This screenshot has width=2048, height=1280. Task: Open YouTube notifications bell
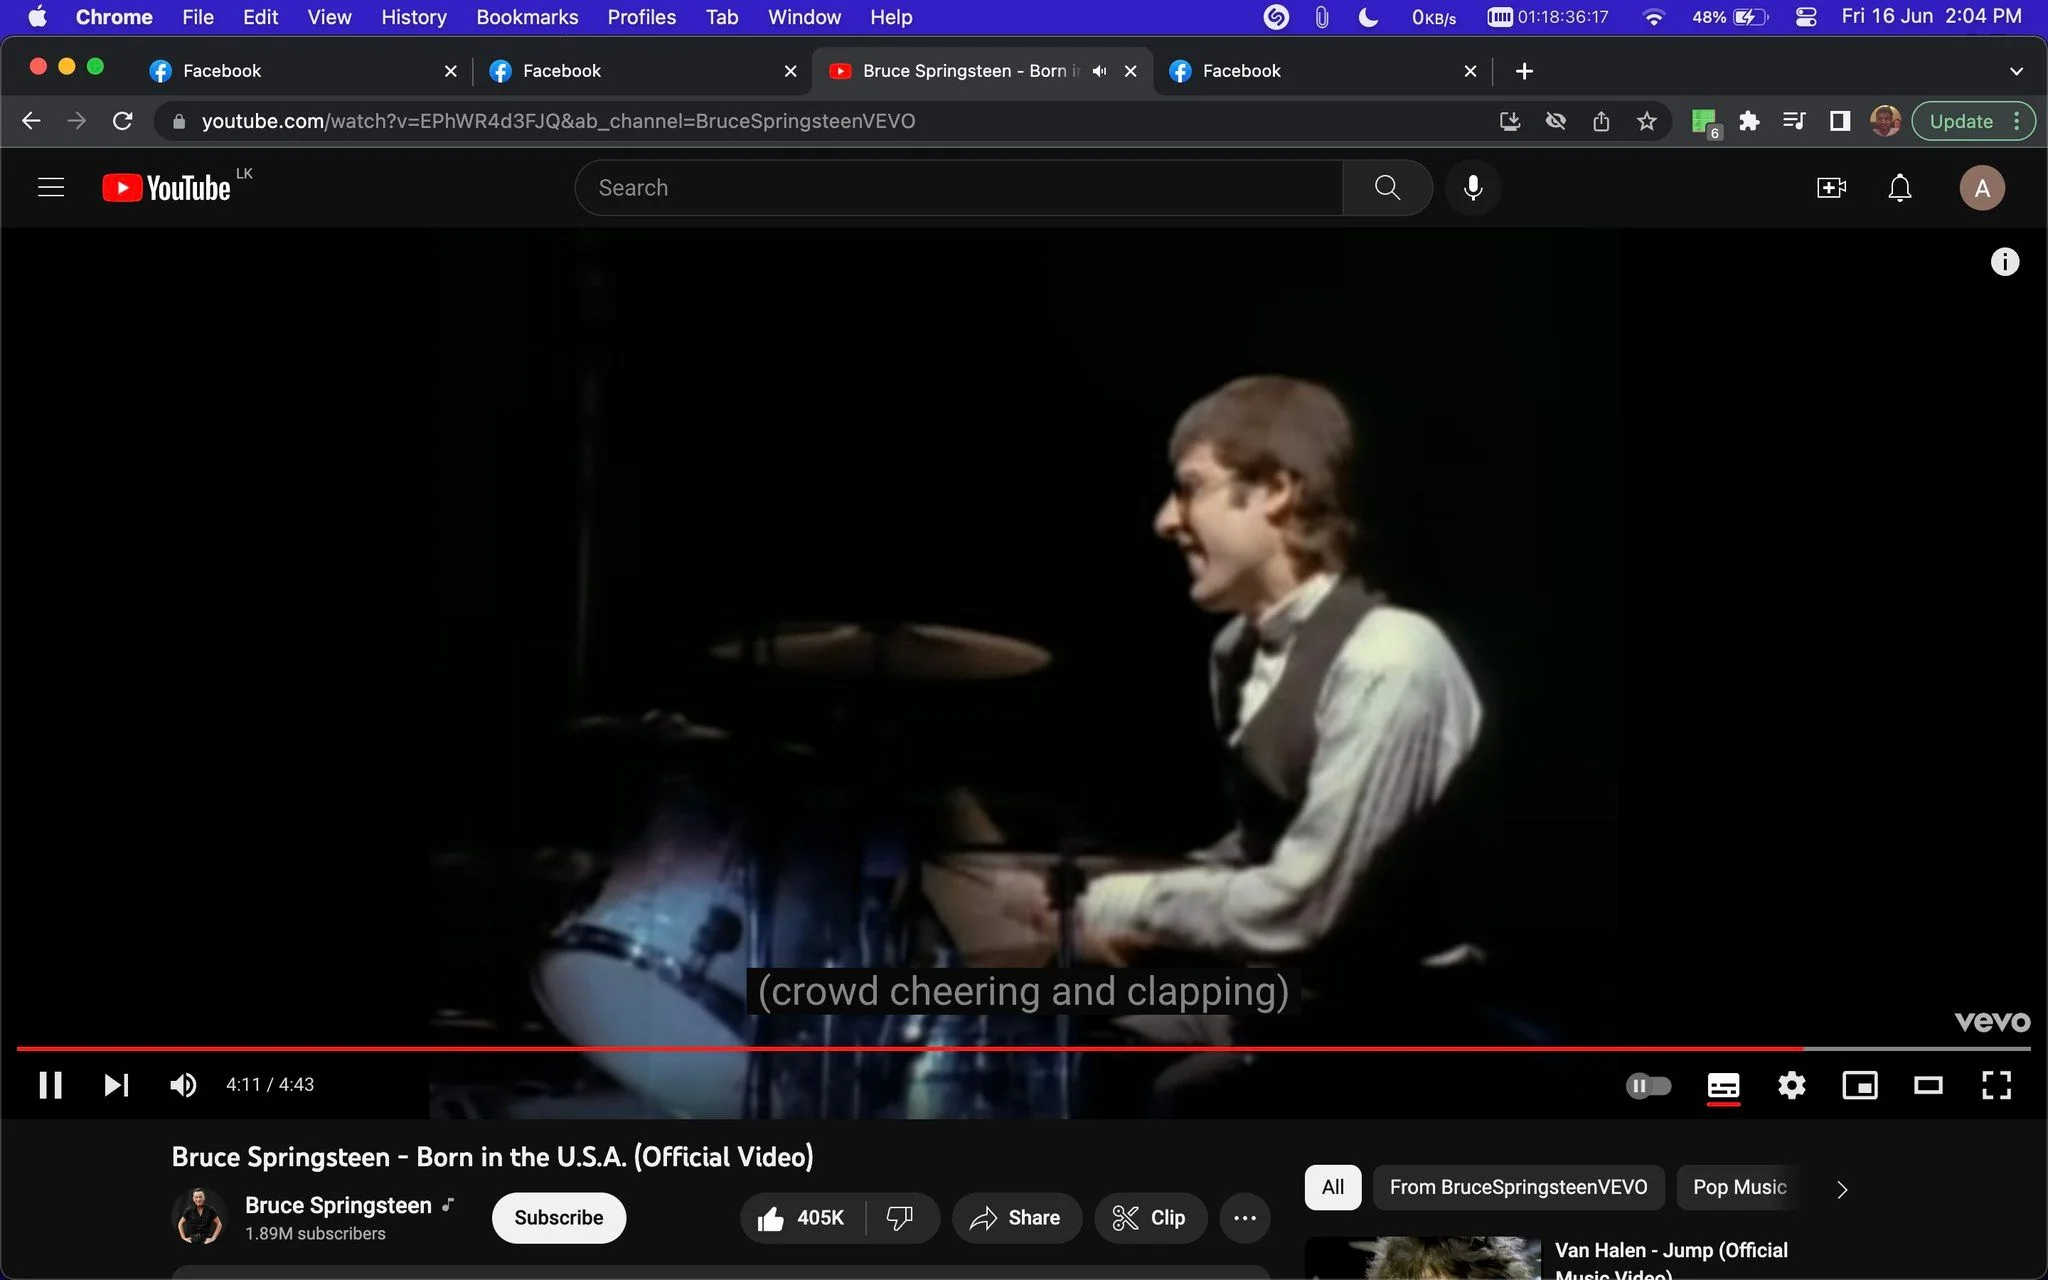tap(1899, 188)
